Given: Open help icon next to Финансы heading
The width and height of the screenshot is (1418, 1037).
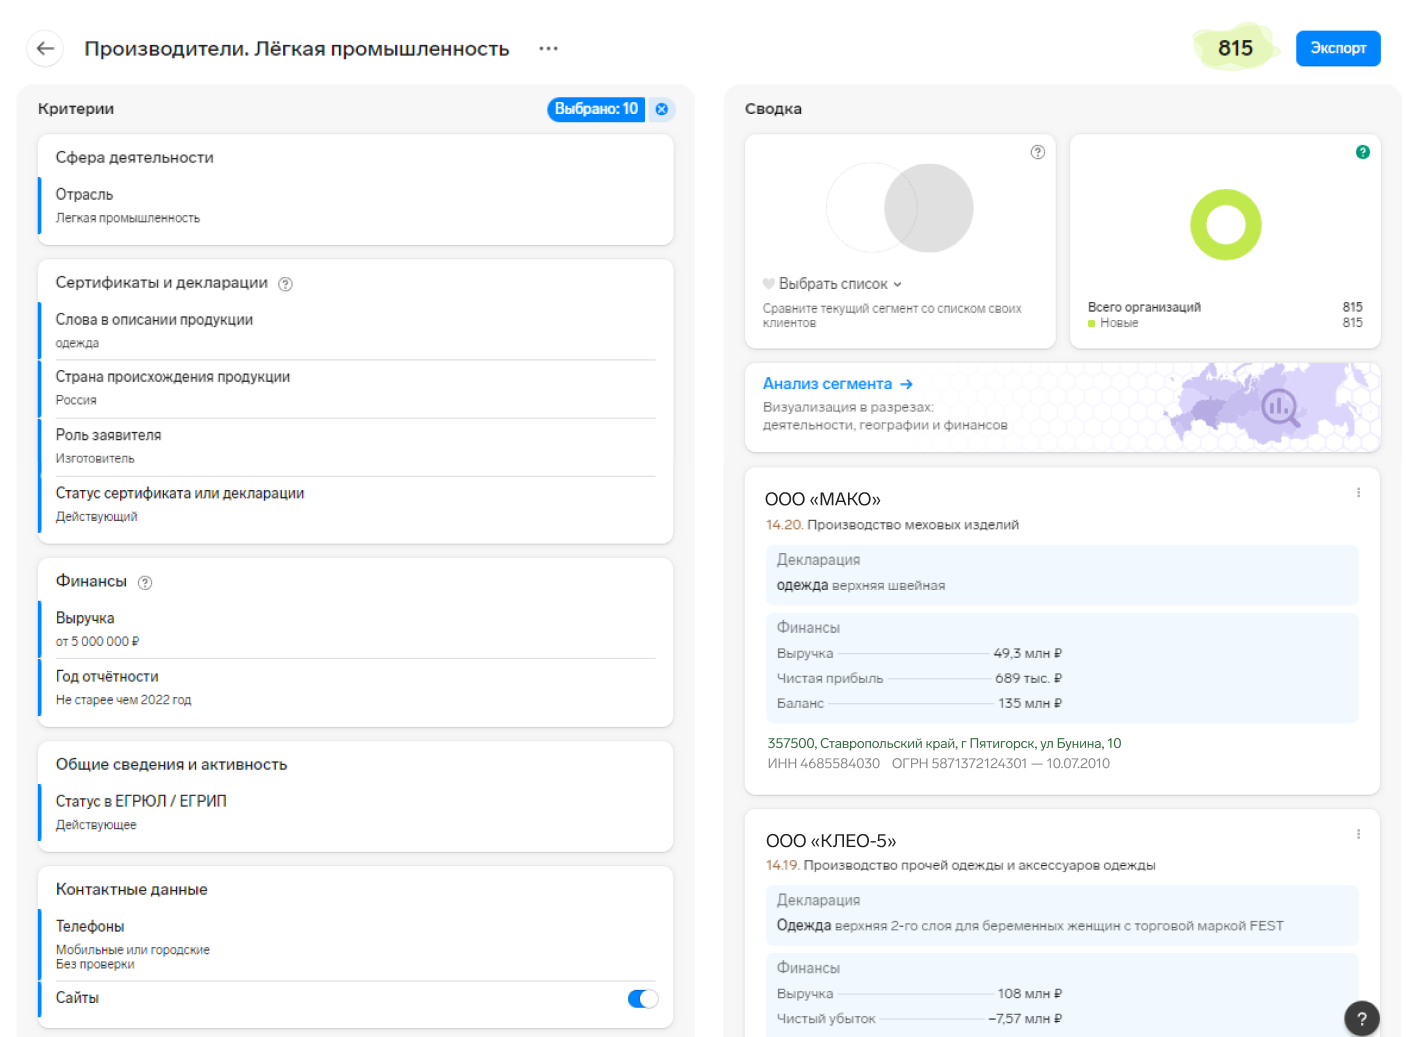Looking at the screenshot, I should [145, 583].
